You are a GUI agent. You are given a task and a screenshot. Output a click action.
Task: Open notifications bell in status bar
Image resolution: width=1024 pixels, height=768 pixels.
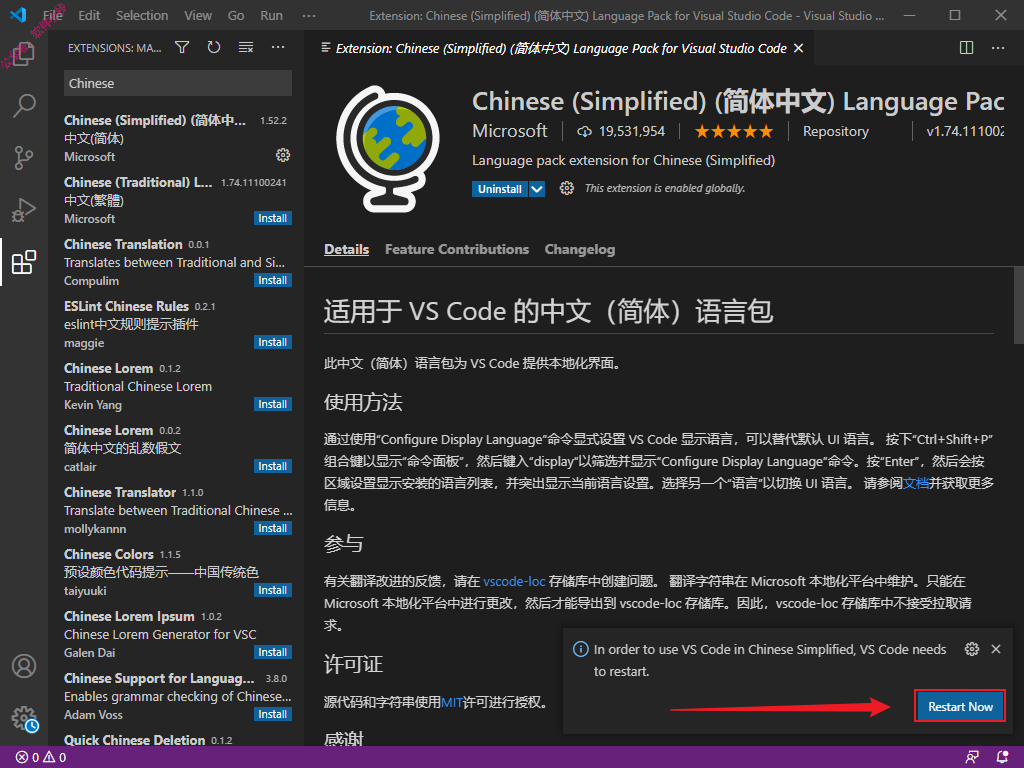1003,758
